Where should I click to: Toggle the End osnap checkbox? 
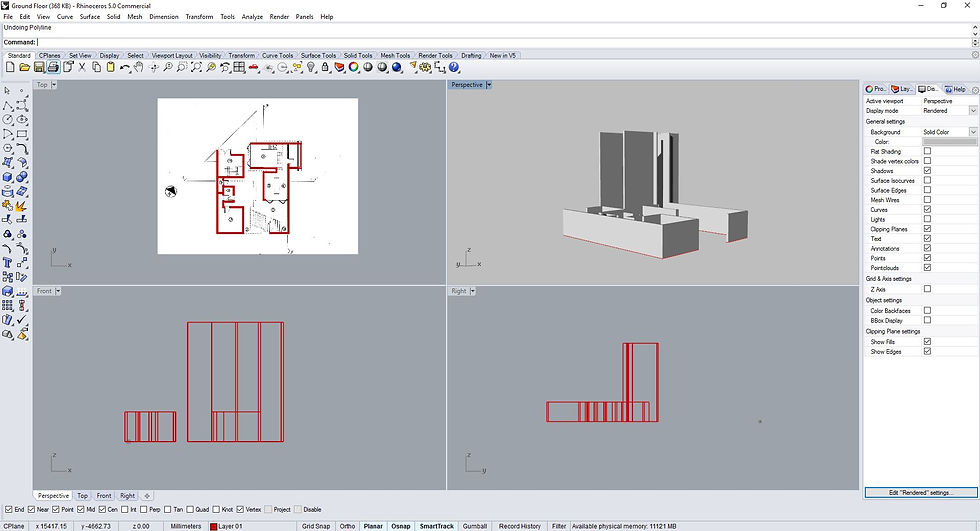point(8,509)
